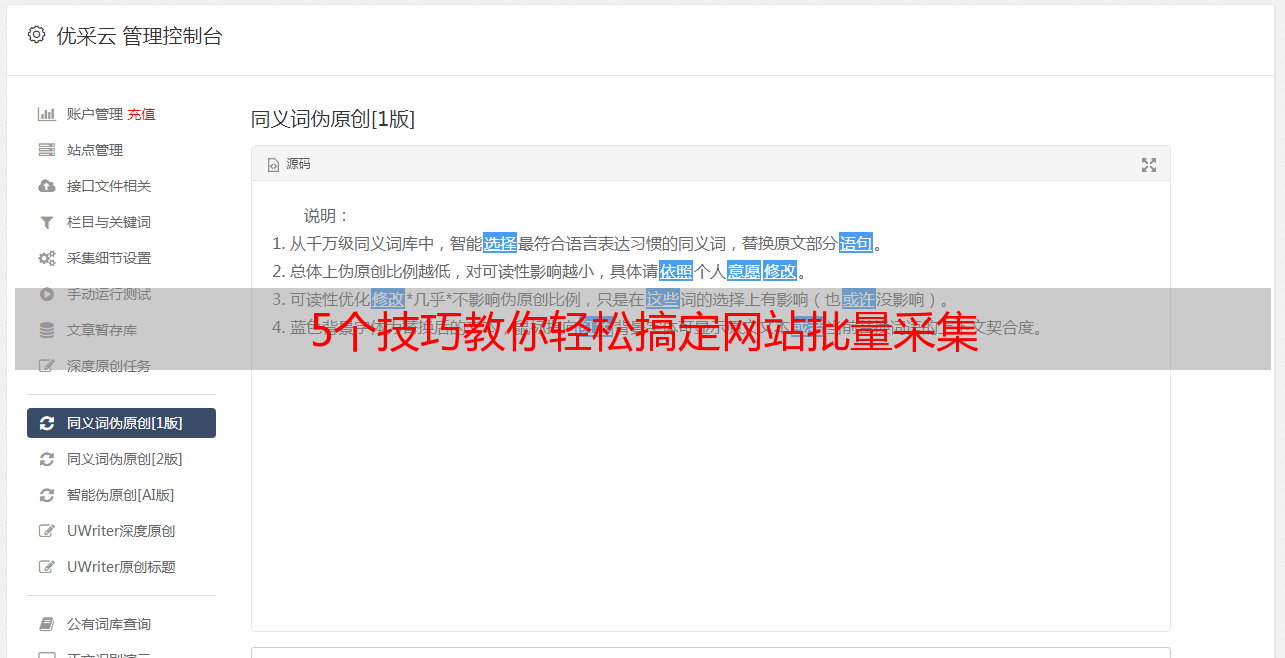Click the filter icon beside 栏目与关键词
The height and width of the screenshot is (658, 1285).
tap(46, 222)
